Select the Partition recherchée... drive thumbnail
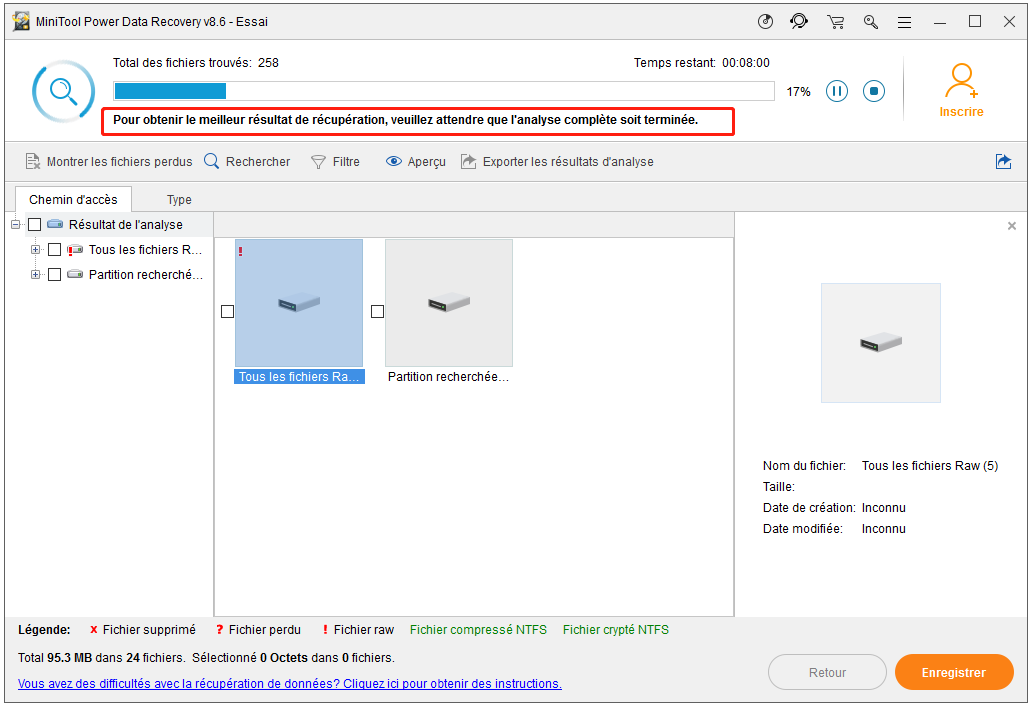The image size is (1031, 706). [449, 303]
